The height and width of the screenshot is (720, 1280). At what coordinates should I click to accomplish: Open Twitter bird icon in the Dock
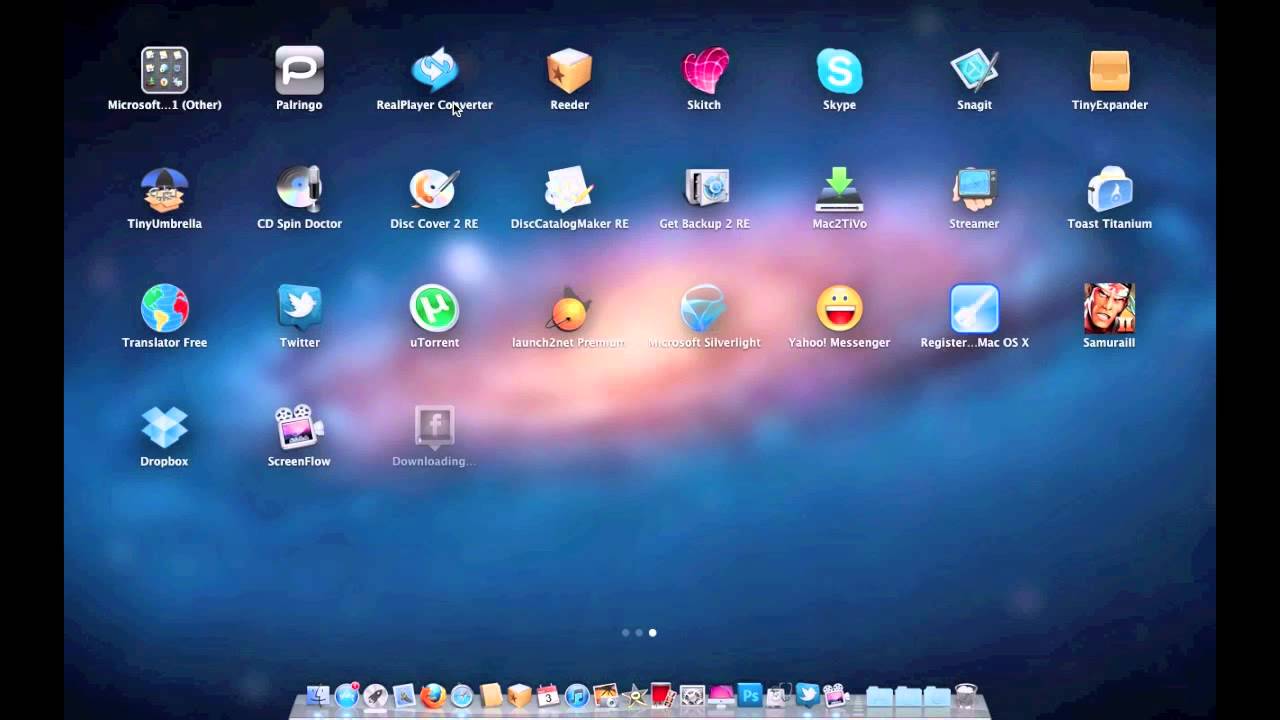click(x=807, y=695)
